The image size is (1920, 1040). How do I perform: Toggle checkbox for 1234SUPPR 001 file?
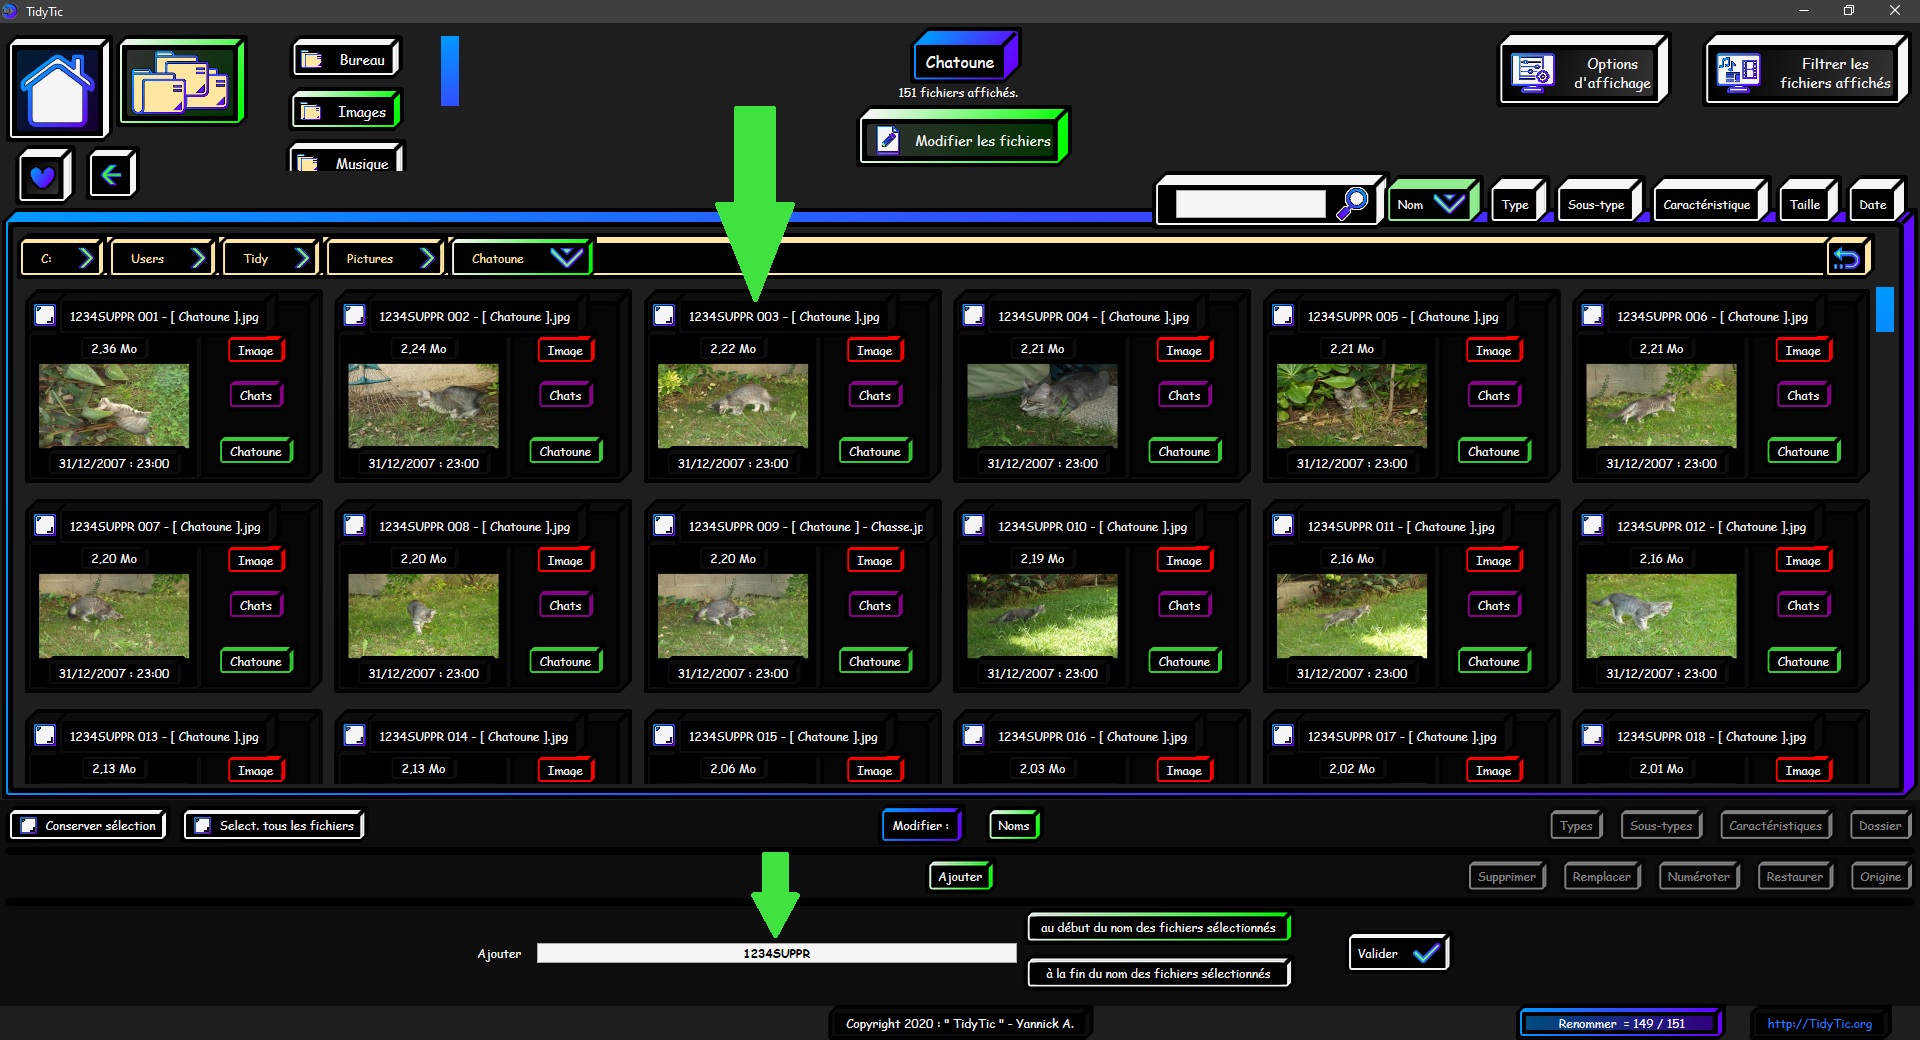45,316
